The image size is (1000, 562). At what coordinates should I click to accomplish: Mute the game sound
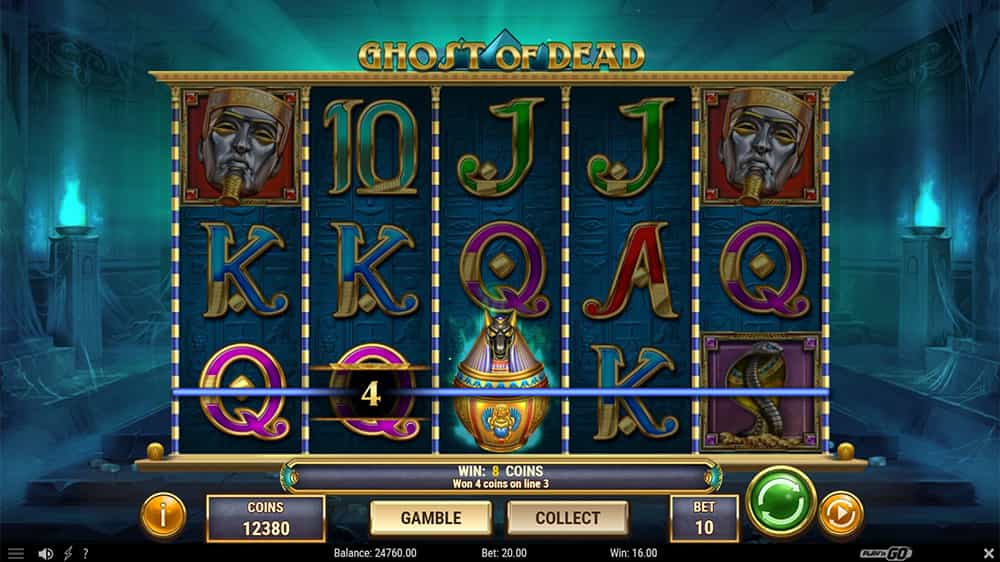click(45, 554)
